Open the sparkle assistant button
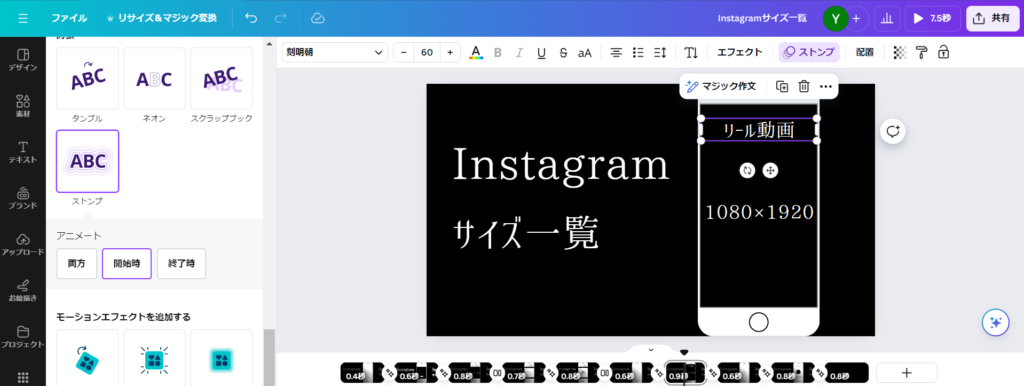 tap(996, 322)
